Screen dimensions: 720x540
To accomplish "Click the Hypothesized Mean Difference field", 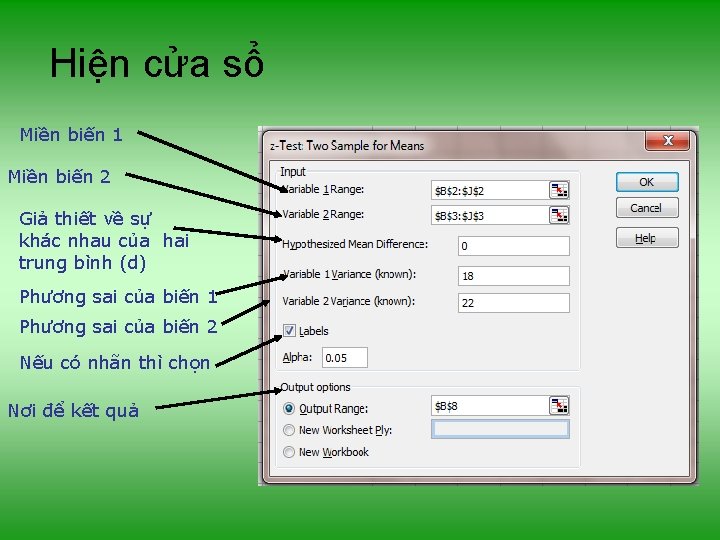I will pyautogui.click(x=514, y=246).
